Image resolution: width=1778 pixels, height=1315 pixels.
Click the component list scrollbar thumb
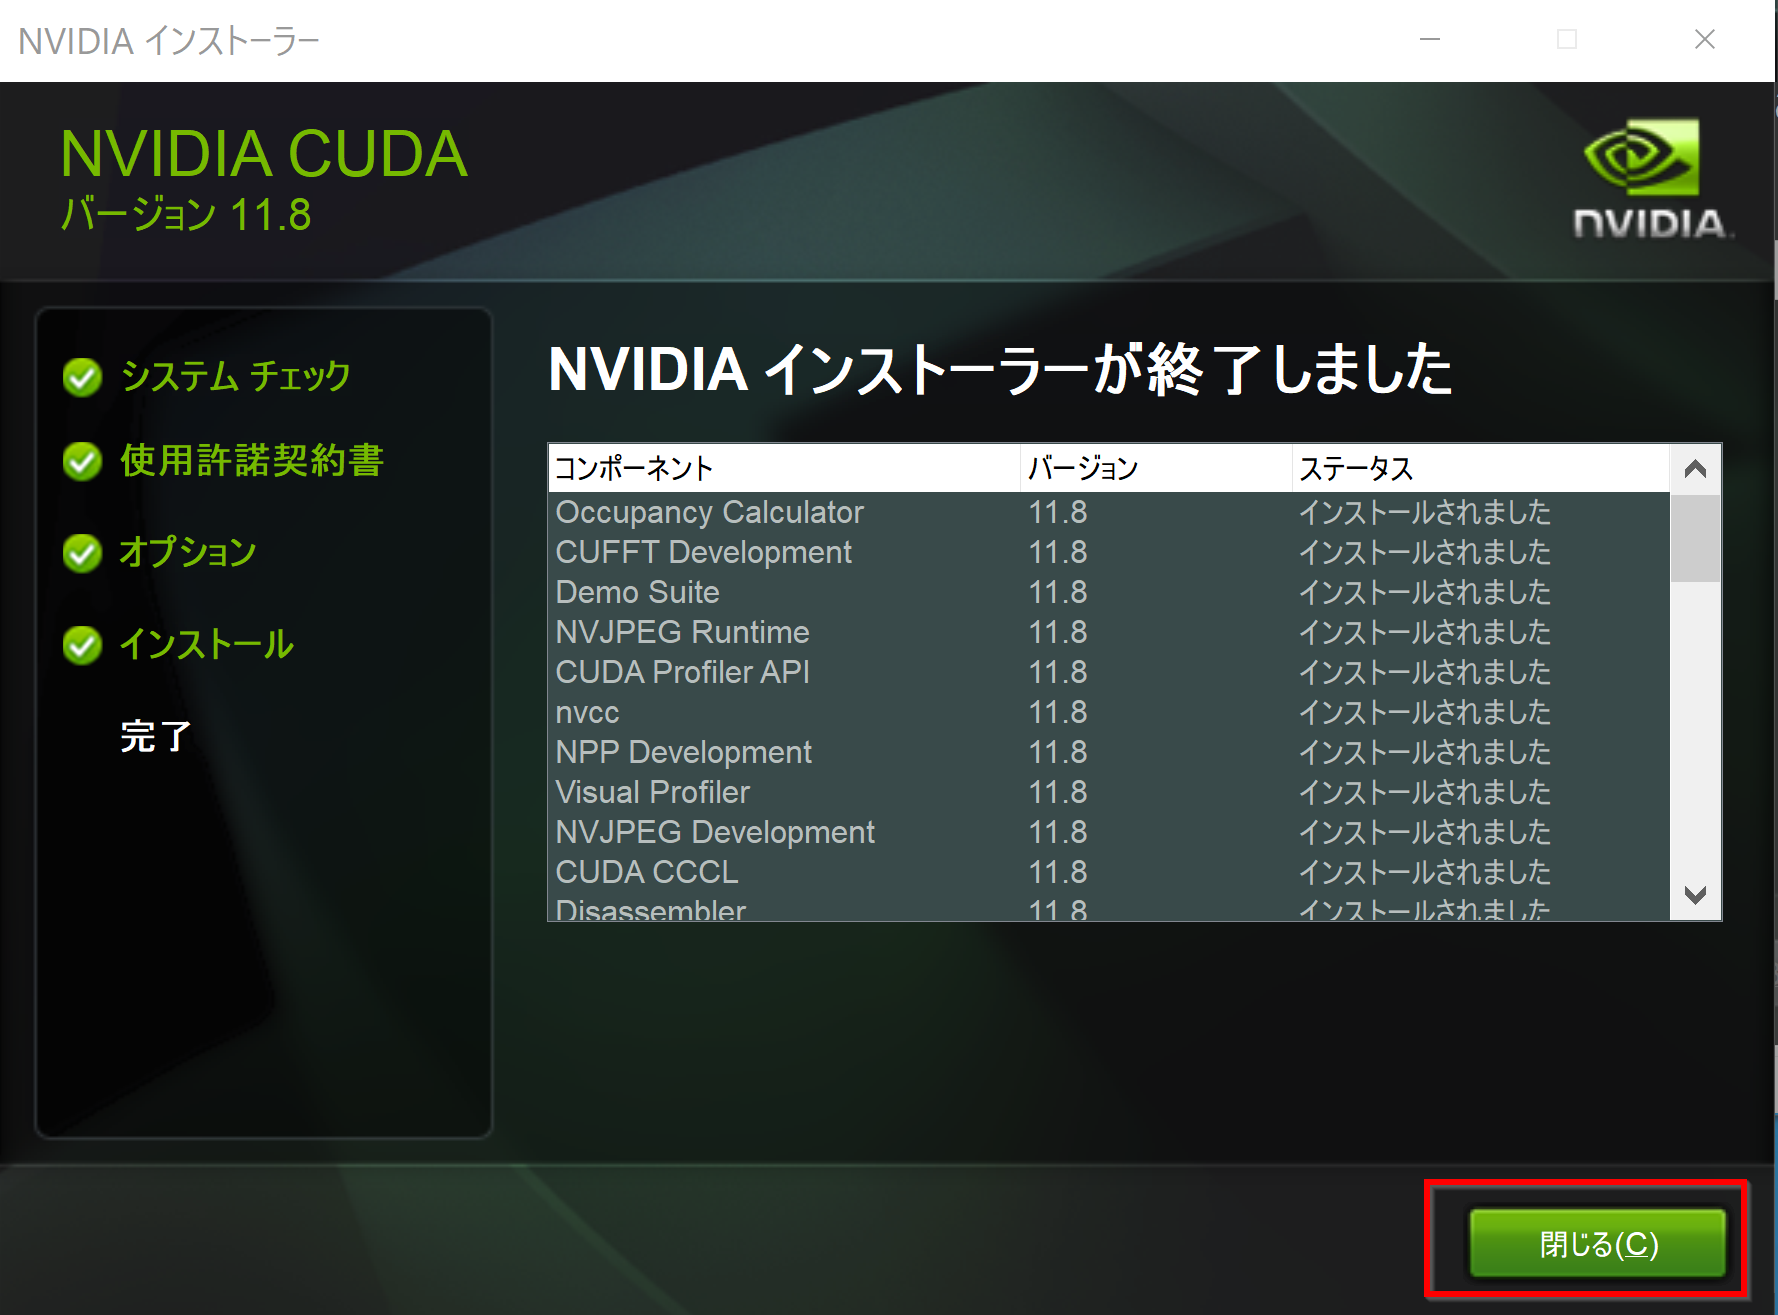tap(1695, 537)
